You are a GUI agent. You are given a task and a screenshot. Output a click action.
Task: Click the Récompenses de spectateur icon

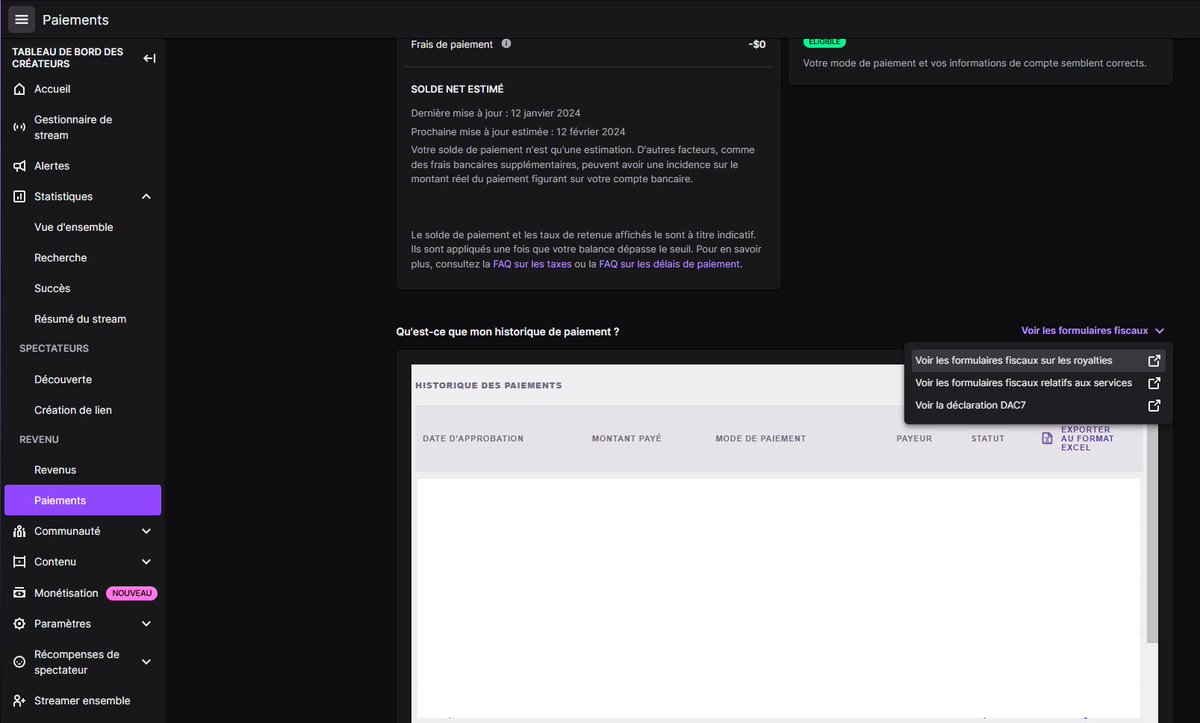click(19, 662)
